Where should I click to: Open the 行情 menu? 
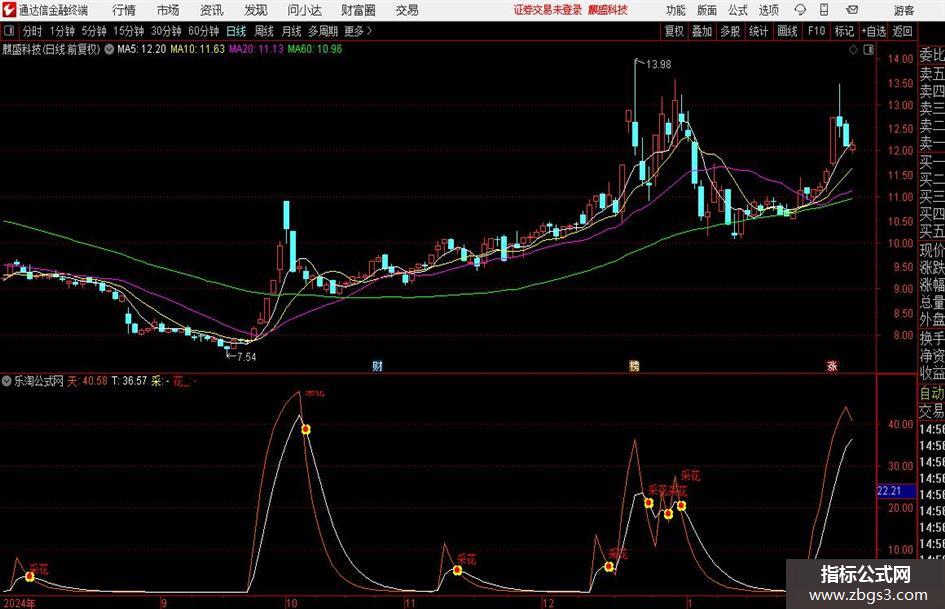coord(124,10)
